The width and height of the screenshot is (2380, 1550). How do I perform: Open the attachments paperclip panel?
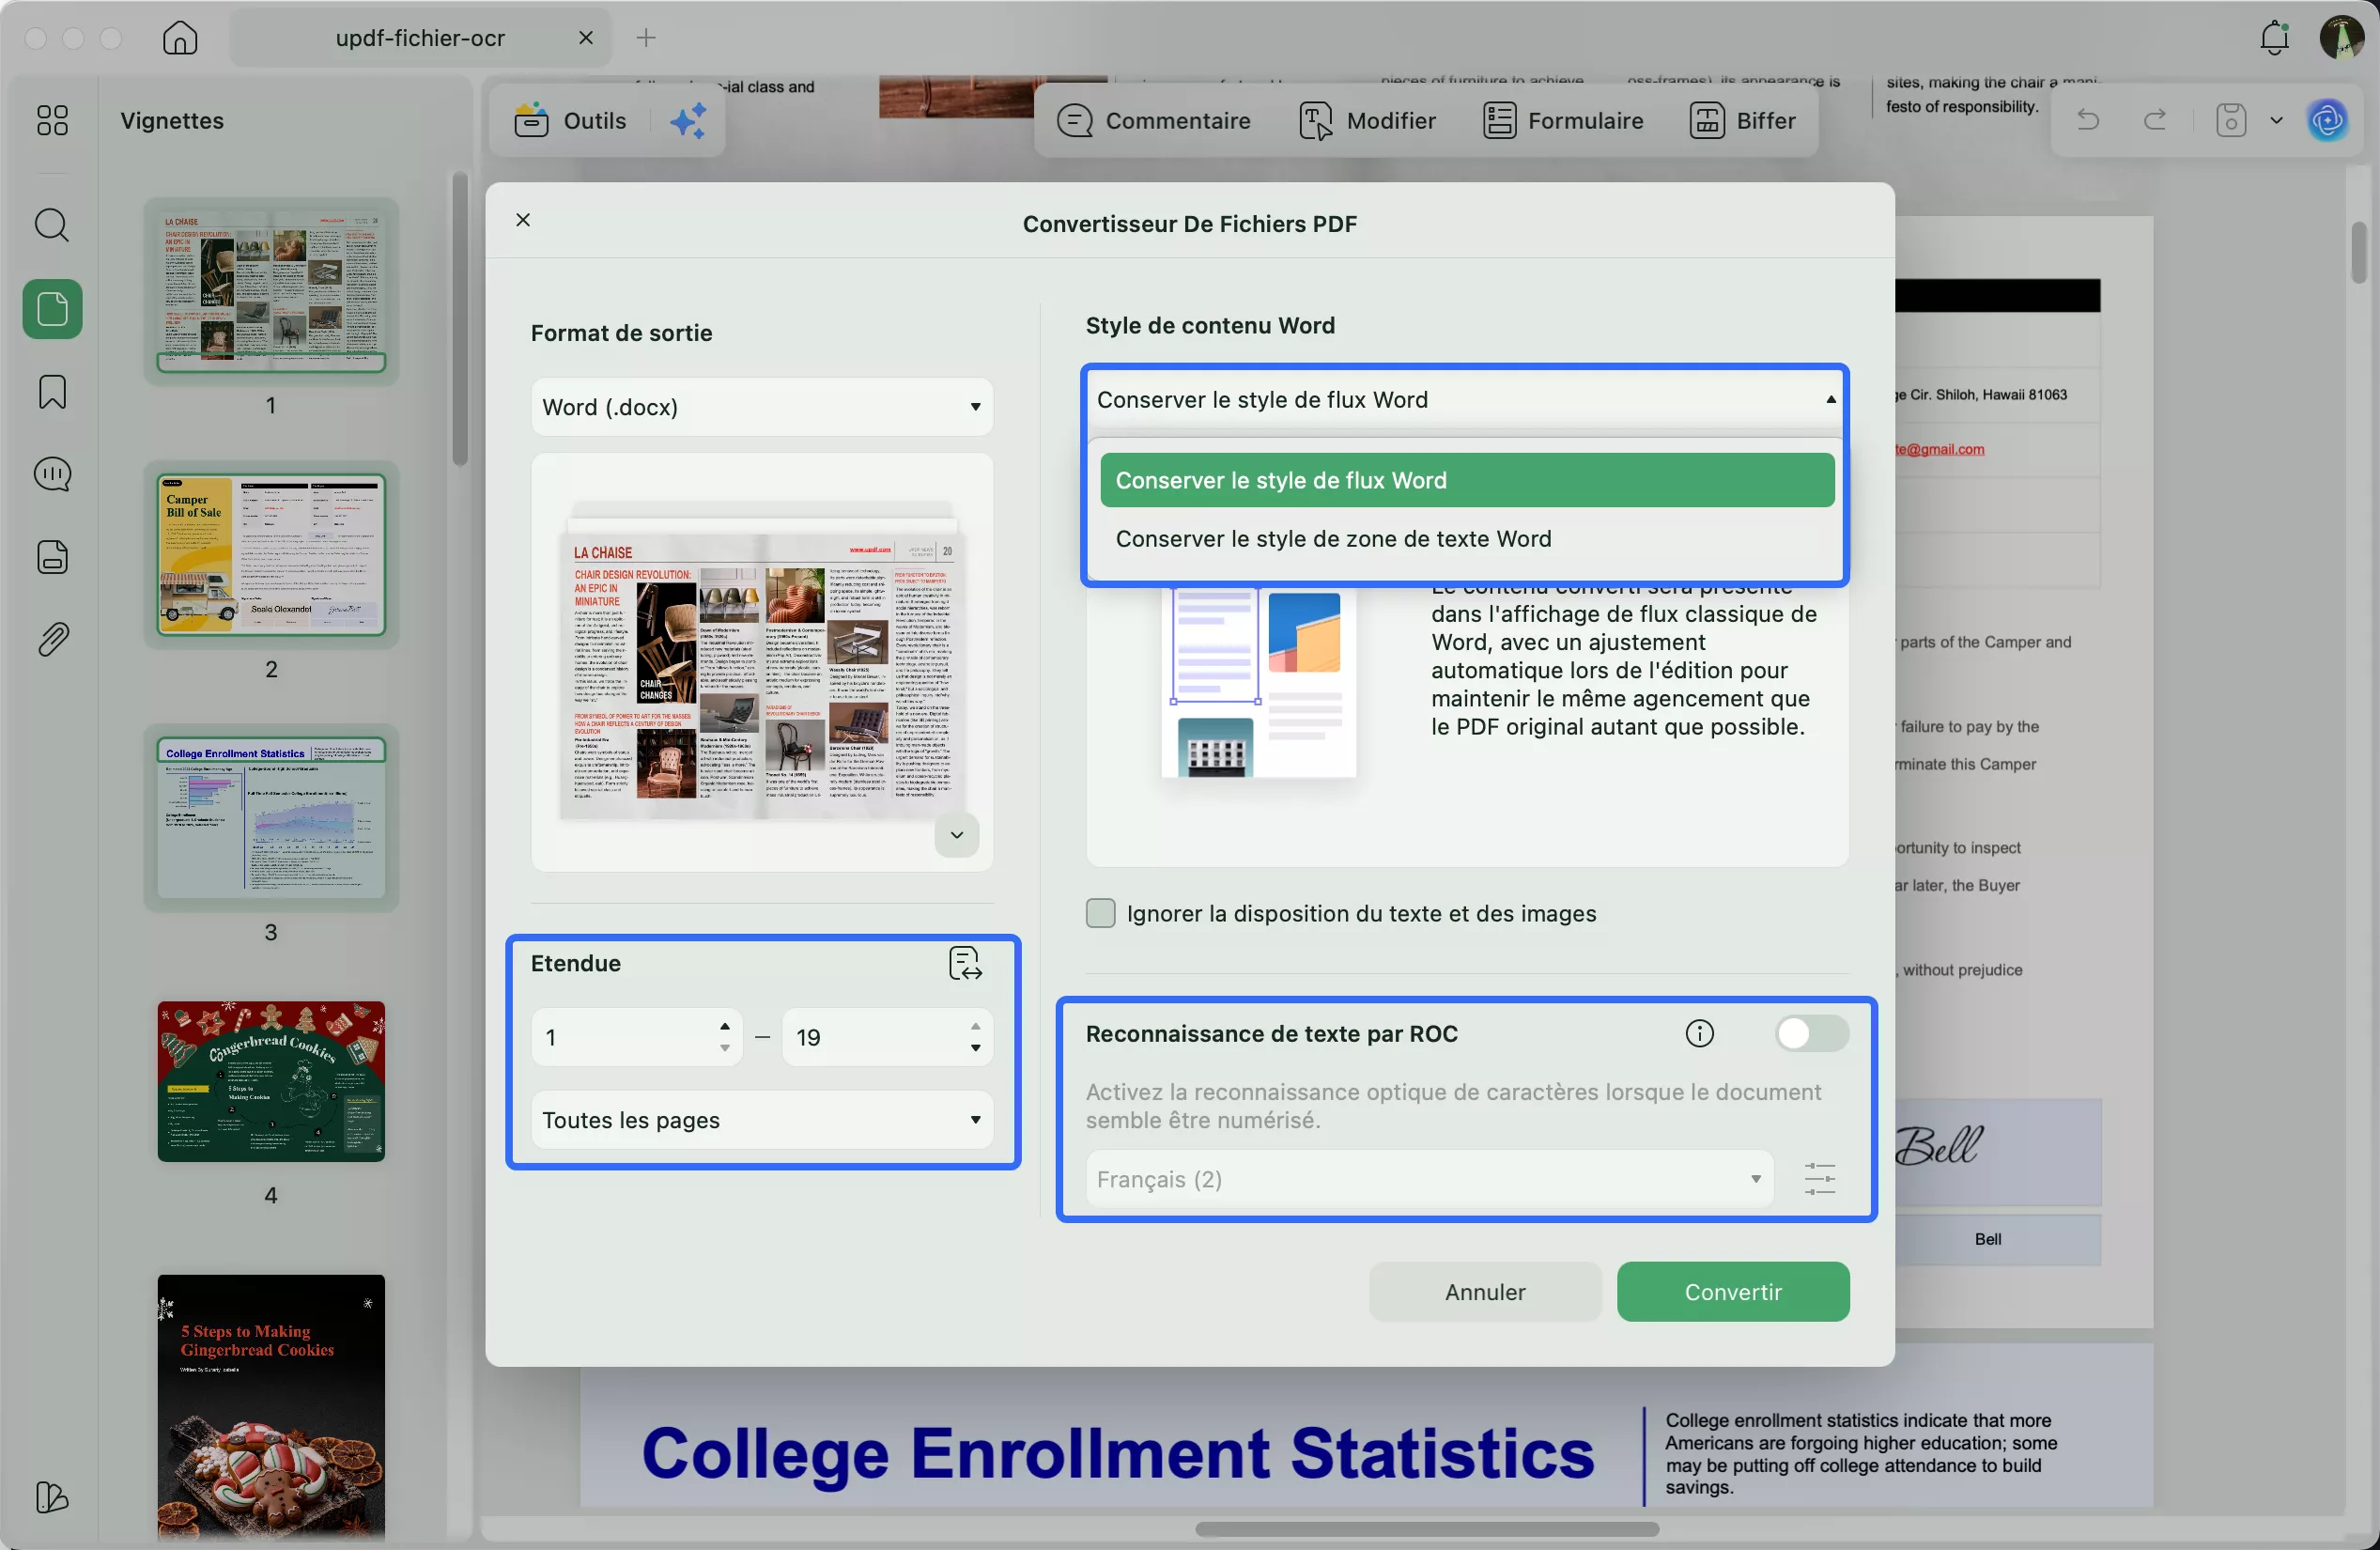[52, 639]
